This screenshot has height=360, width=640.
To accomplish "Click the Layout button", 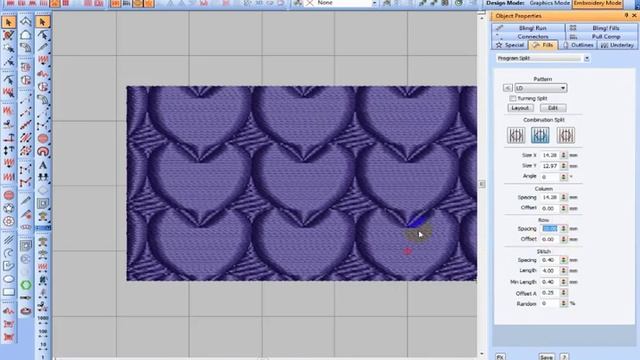I will pyautogui.click(x=520, y=108).
